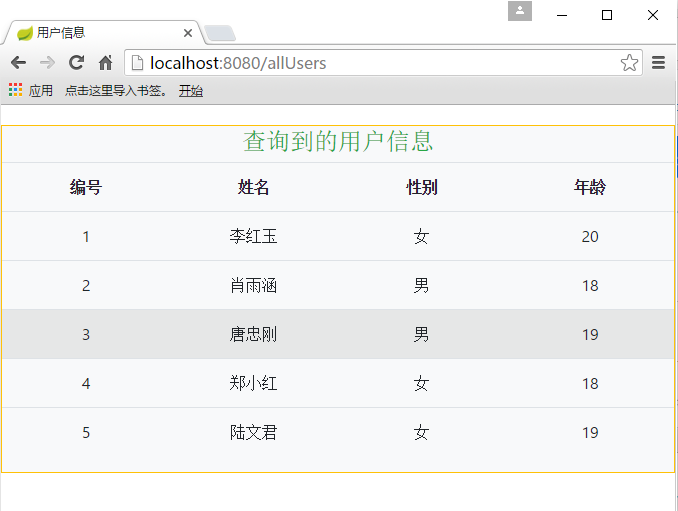Screen dimensions: 678x511
Task: Go to the home page icon
Action: 106,63
